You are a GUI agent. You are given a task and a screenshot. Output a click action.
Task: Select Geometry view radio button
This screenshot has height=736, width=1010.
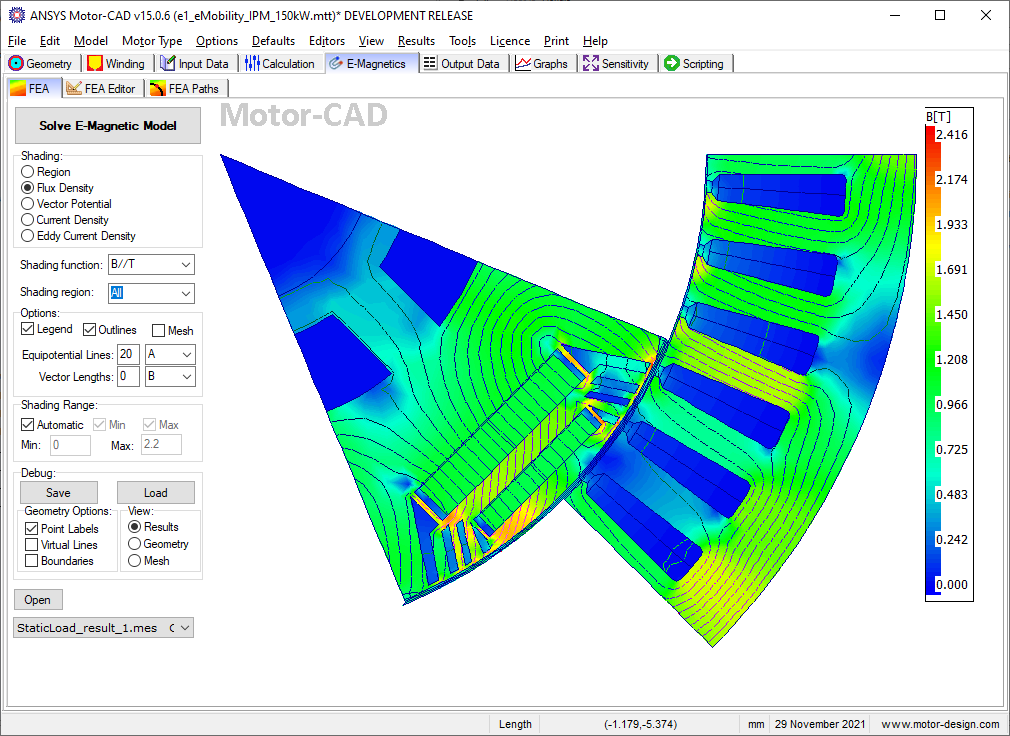point(134,543)
